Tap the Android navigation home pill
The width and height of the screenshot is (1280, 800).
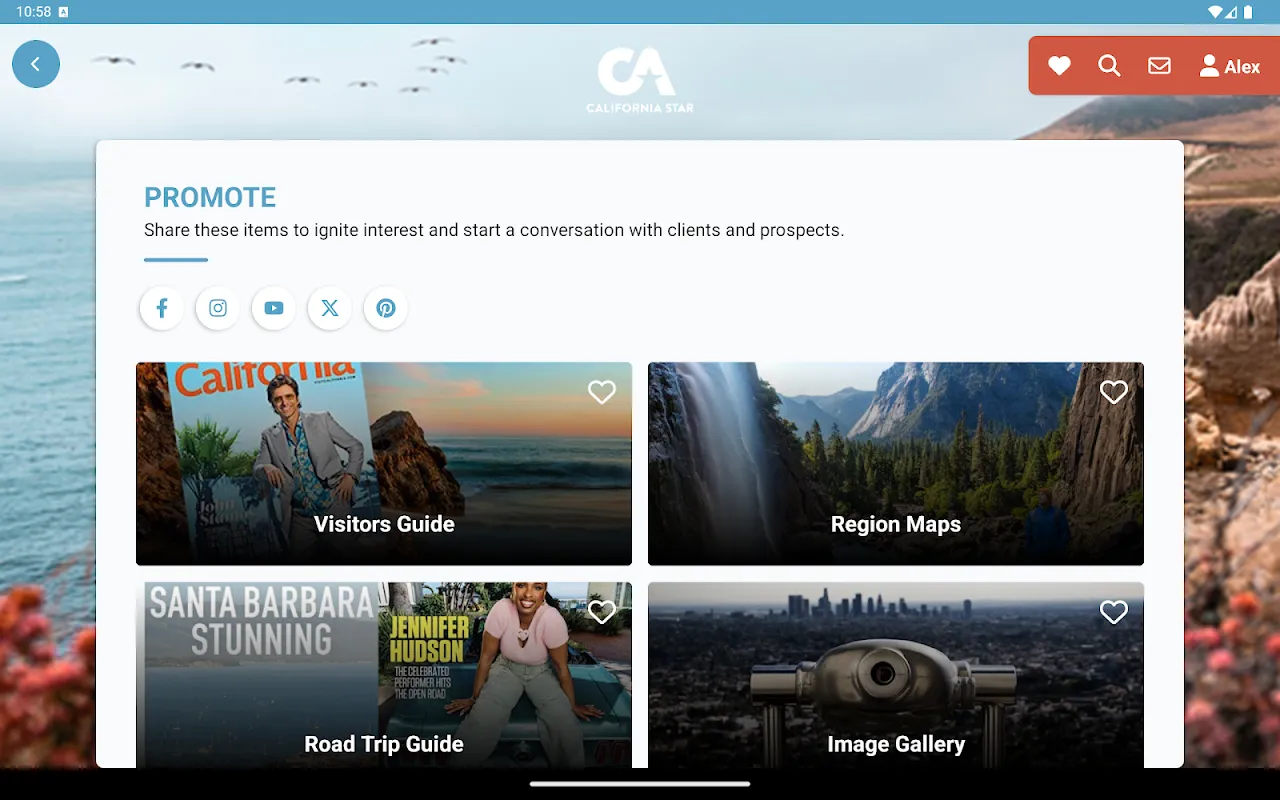coord(640,784)
